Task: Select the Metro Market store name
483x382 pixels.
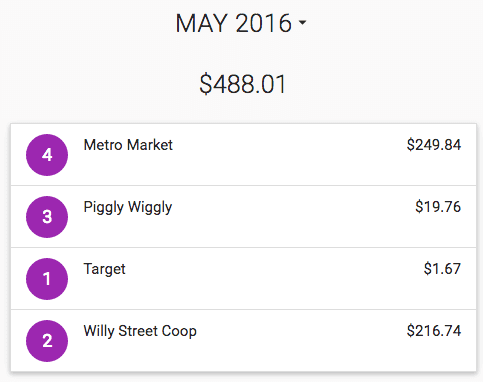Action: coord(128,145)
